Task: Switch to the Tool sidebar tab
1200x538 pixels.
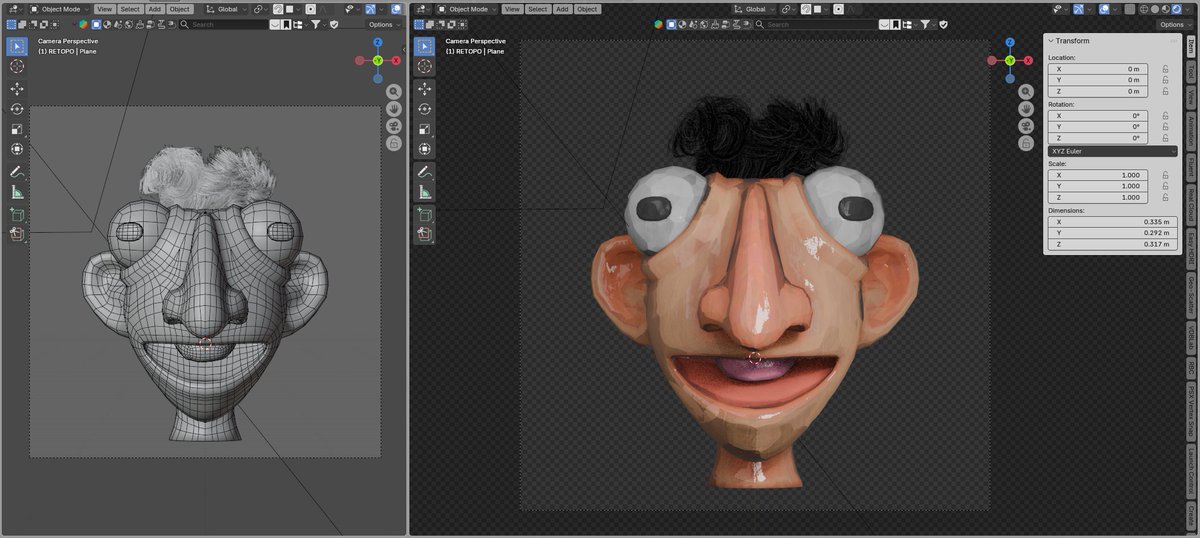Action: click(1190, 72)
